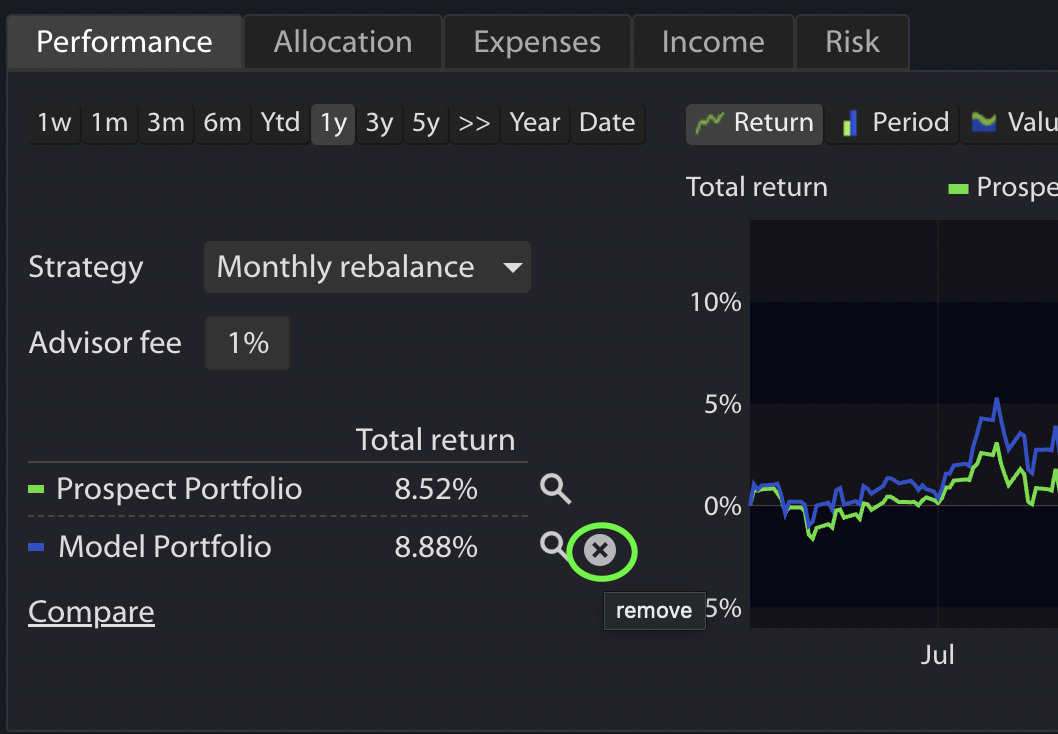The width and height of the screenshot is (1058, 734).
Task: Open the Risk tab
Action: [853, 42]
